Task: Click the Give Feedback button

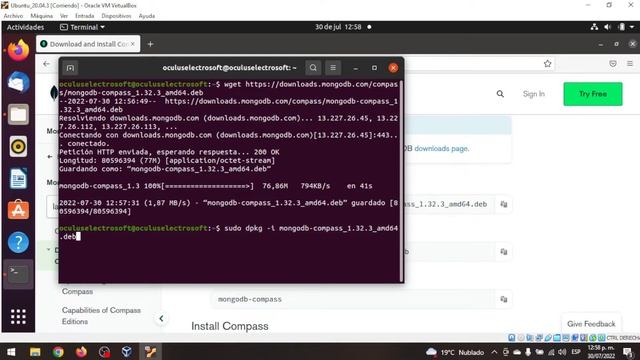Action: point(591,324)
